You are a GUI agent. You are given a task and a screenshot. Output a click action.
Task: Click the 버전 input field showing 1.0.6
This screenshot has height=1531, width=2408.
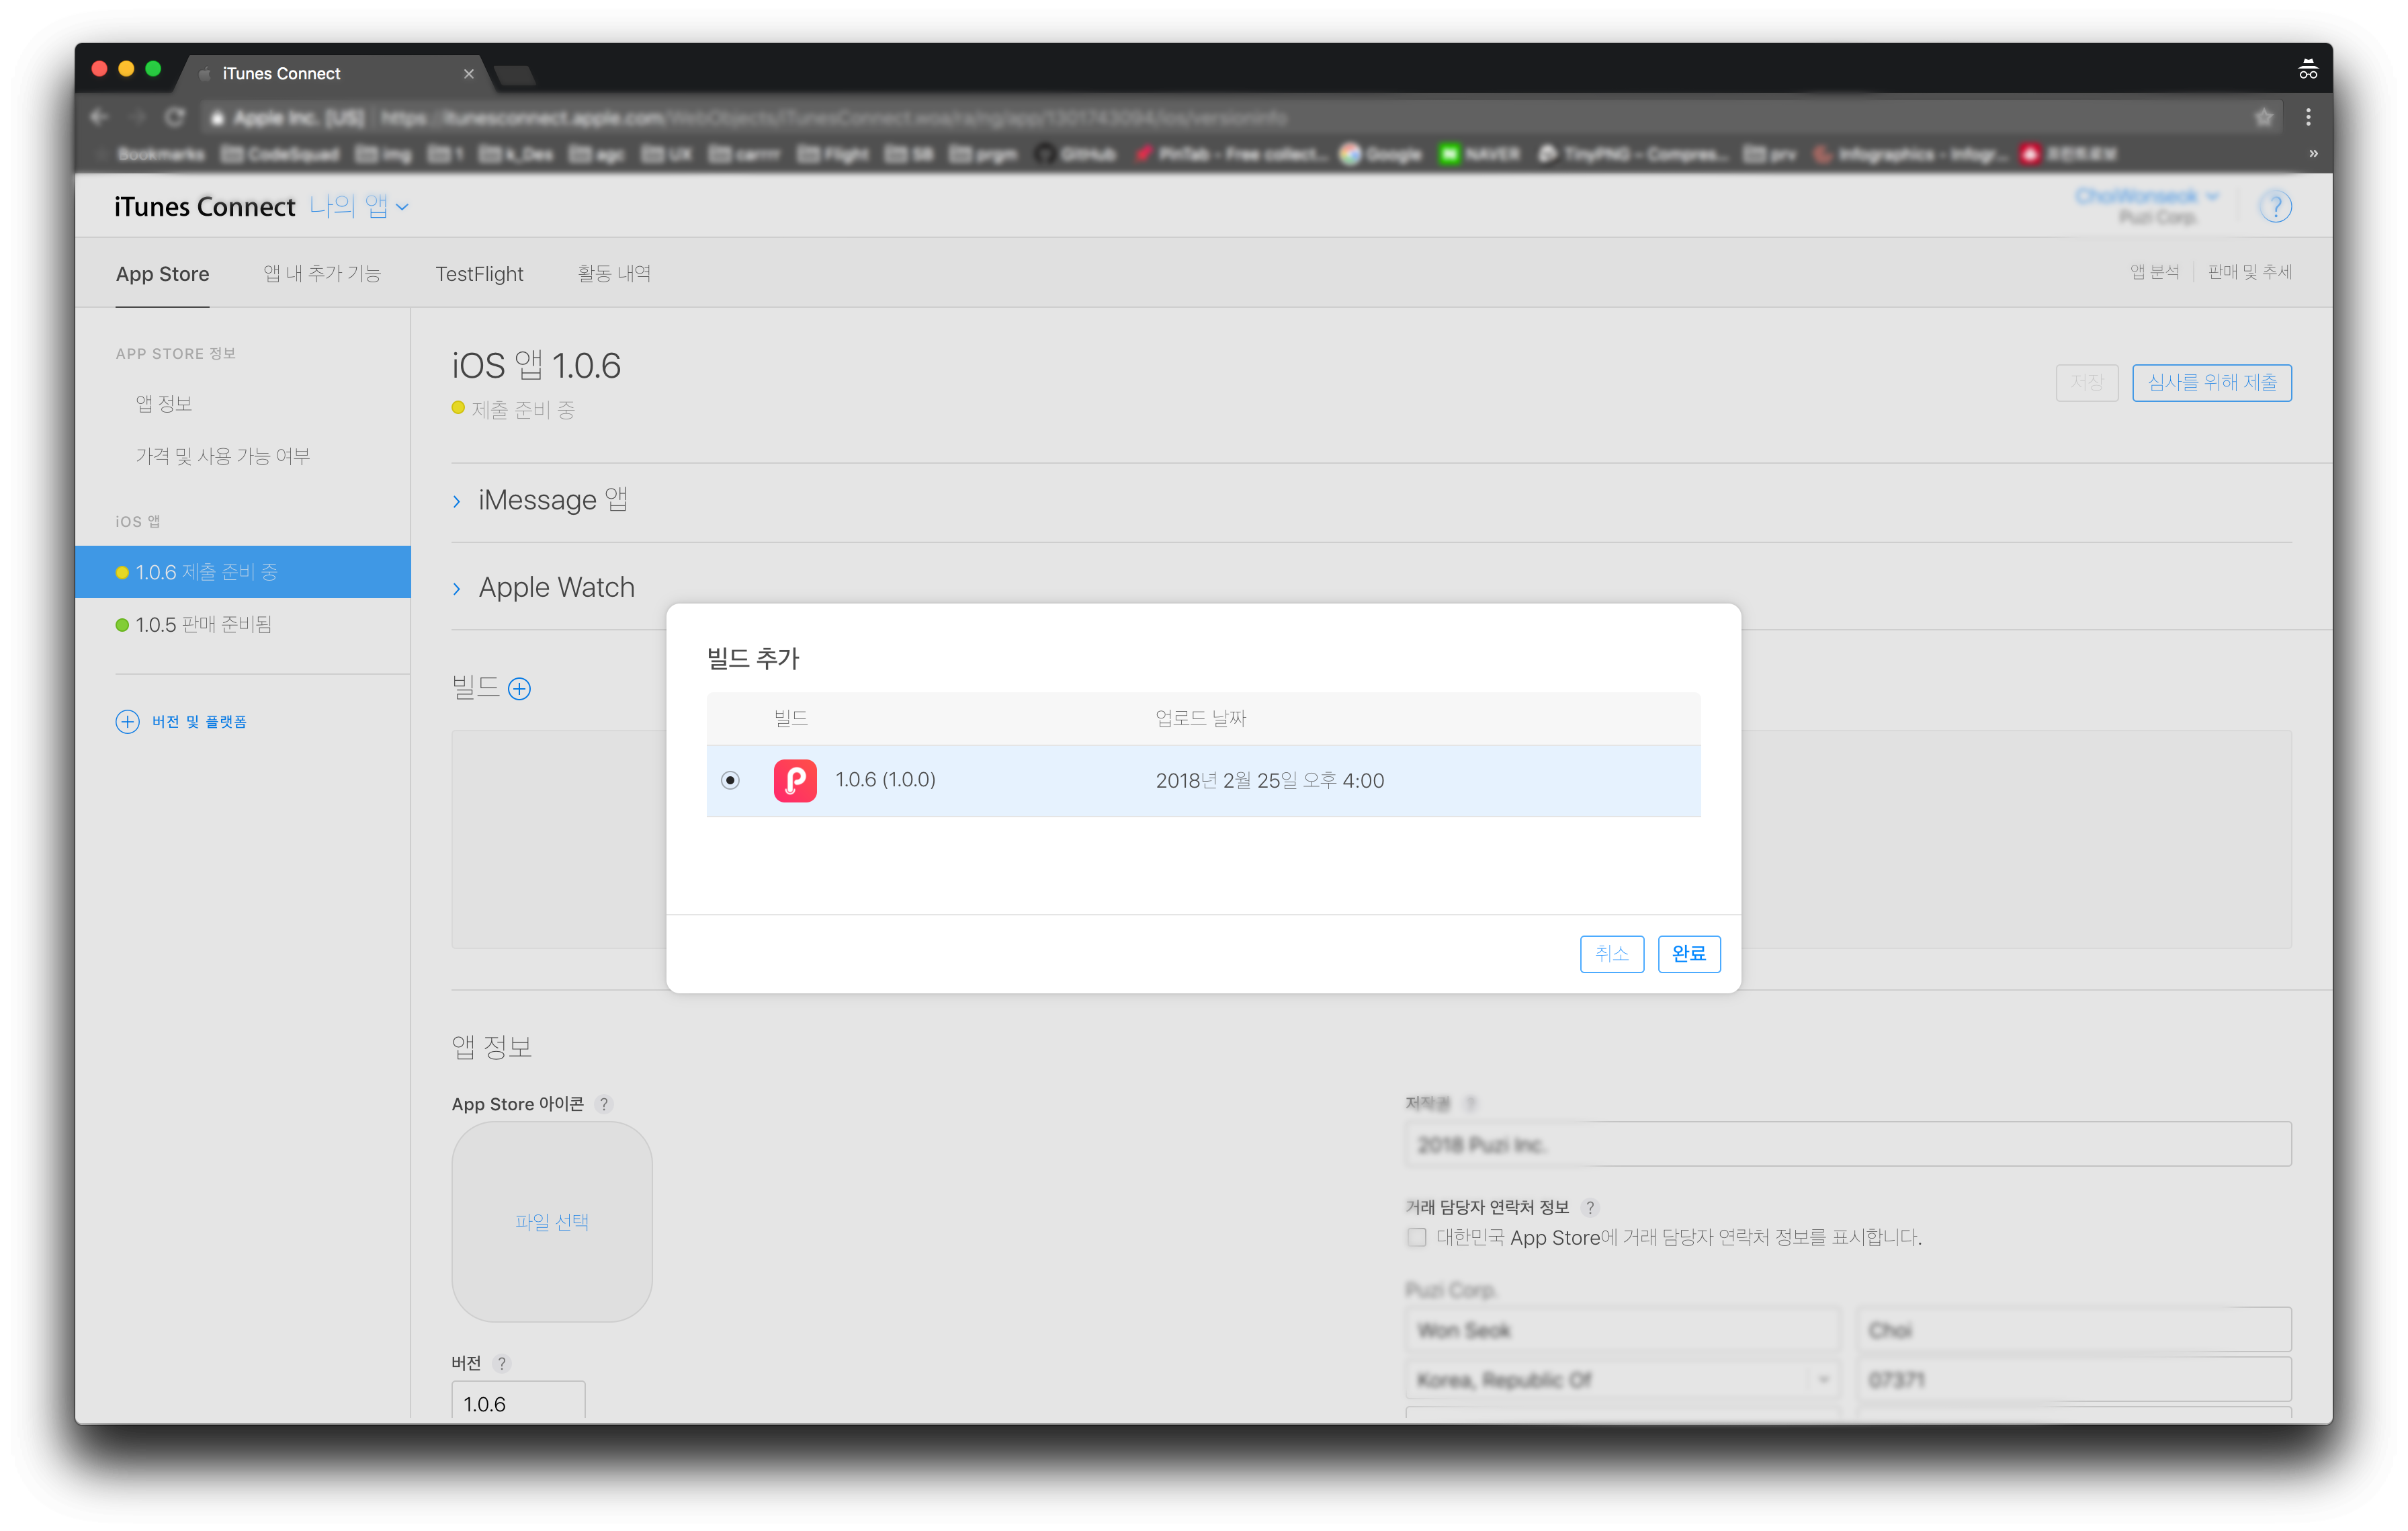point(518,1402)
